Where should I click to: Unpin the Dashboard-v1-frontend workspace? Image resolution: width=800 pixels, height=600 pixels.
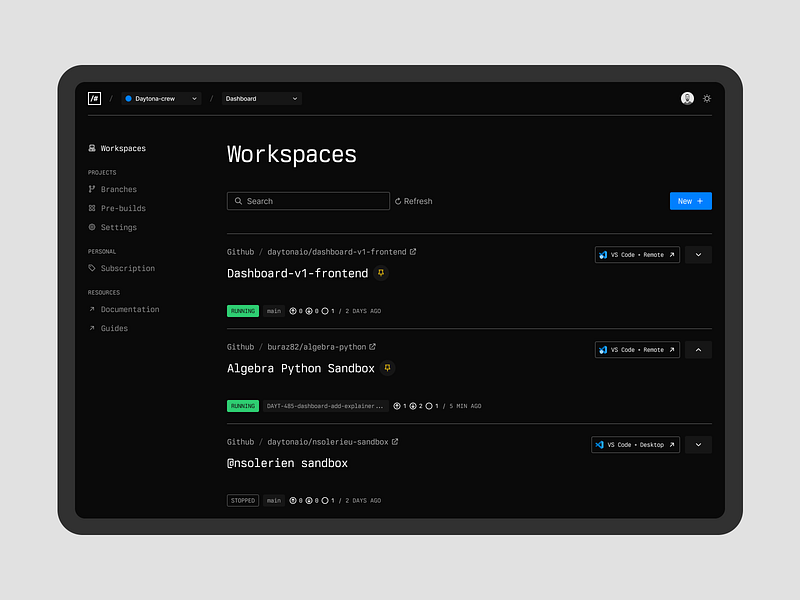(381, 272)
